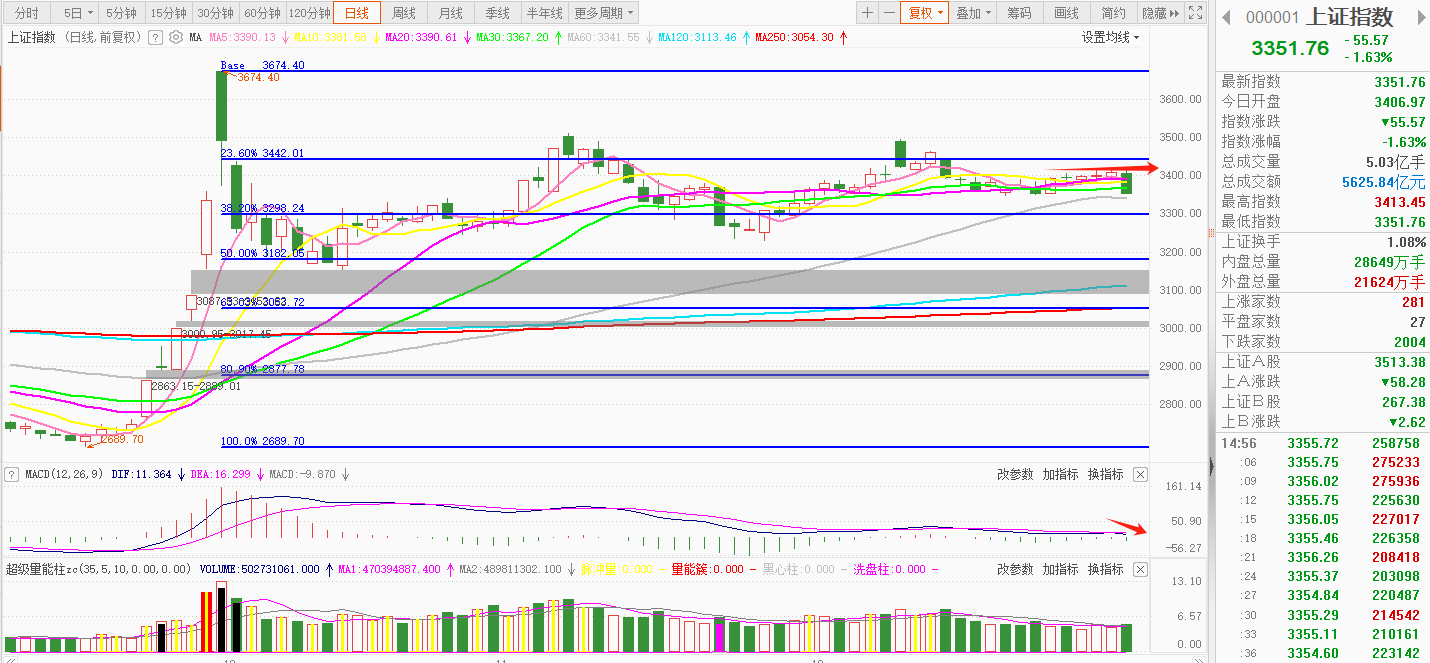Select the 半年线 half-year tab
The image size is (1430, 663).
point(544,13)
